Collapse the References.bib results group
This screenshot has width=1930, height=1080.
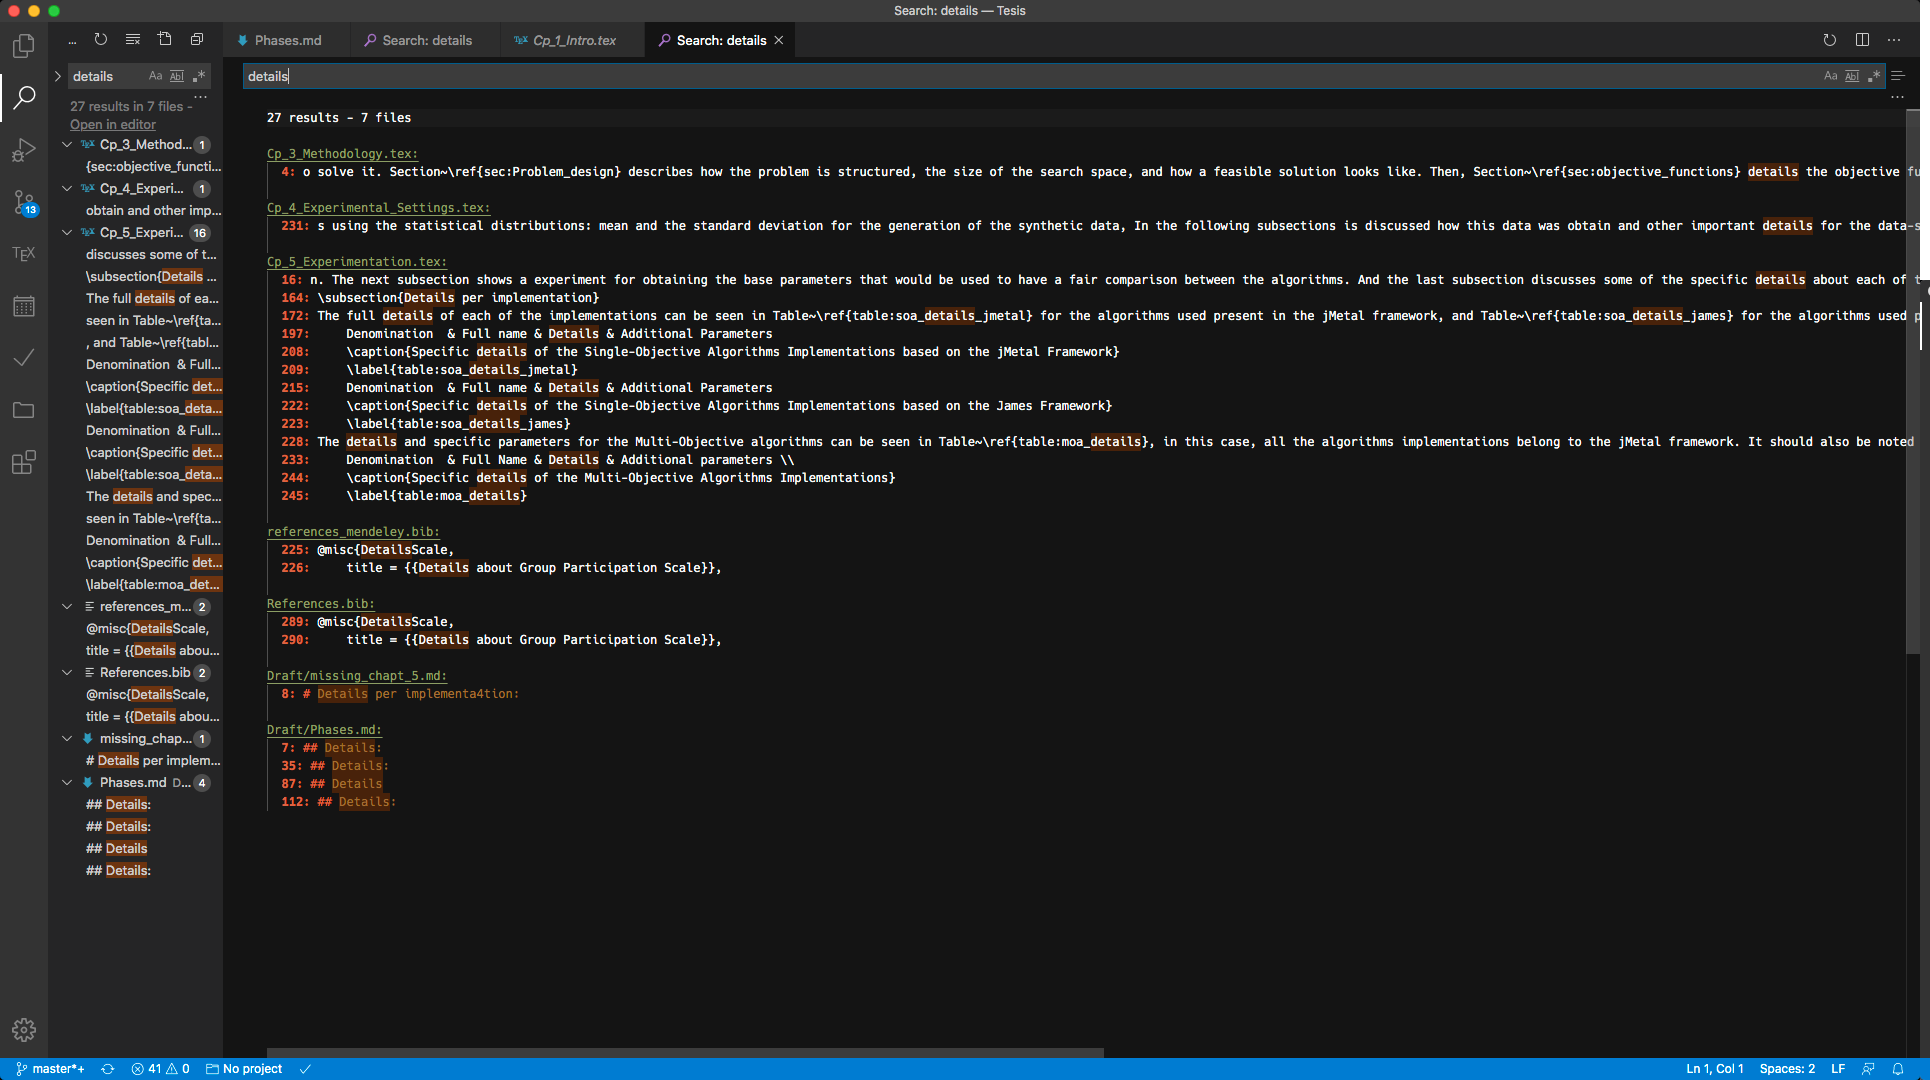[67, 673]
